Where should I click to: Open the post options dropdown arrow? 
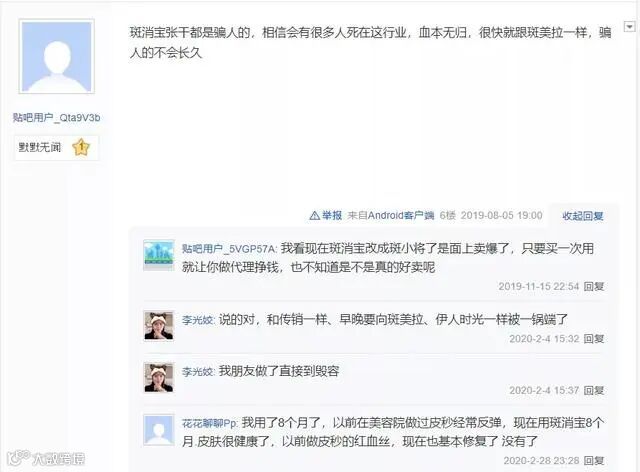(x=629, y=27)
